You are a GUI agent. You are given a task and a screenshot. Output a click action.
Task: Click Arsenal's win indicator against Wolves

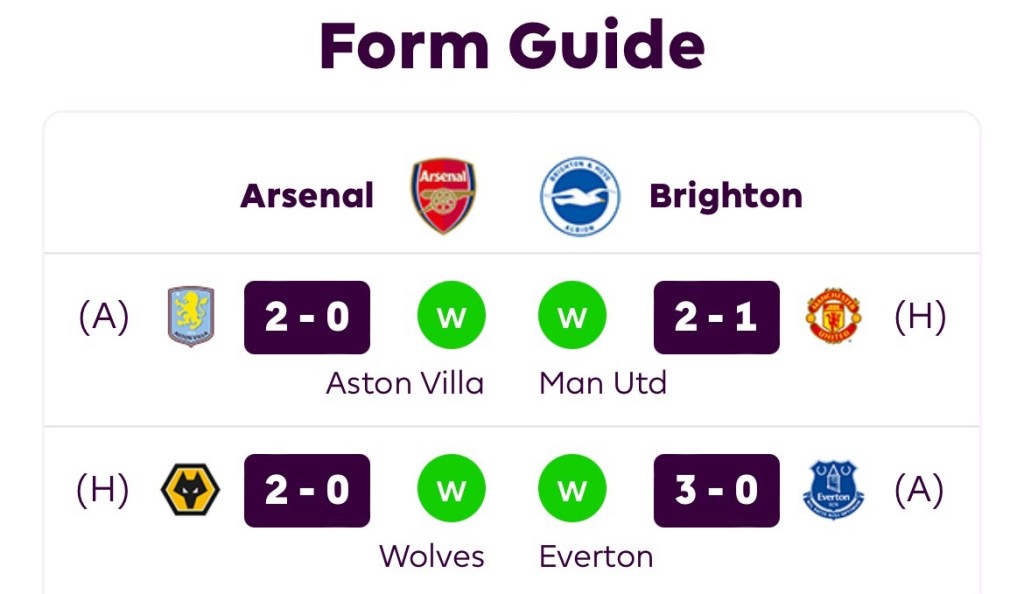pyautogui.click(x=451, y=490)
